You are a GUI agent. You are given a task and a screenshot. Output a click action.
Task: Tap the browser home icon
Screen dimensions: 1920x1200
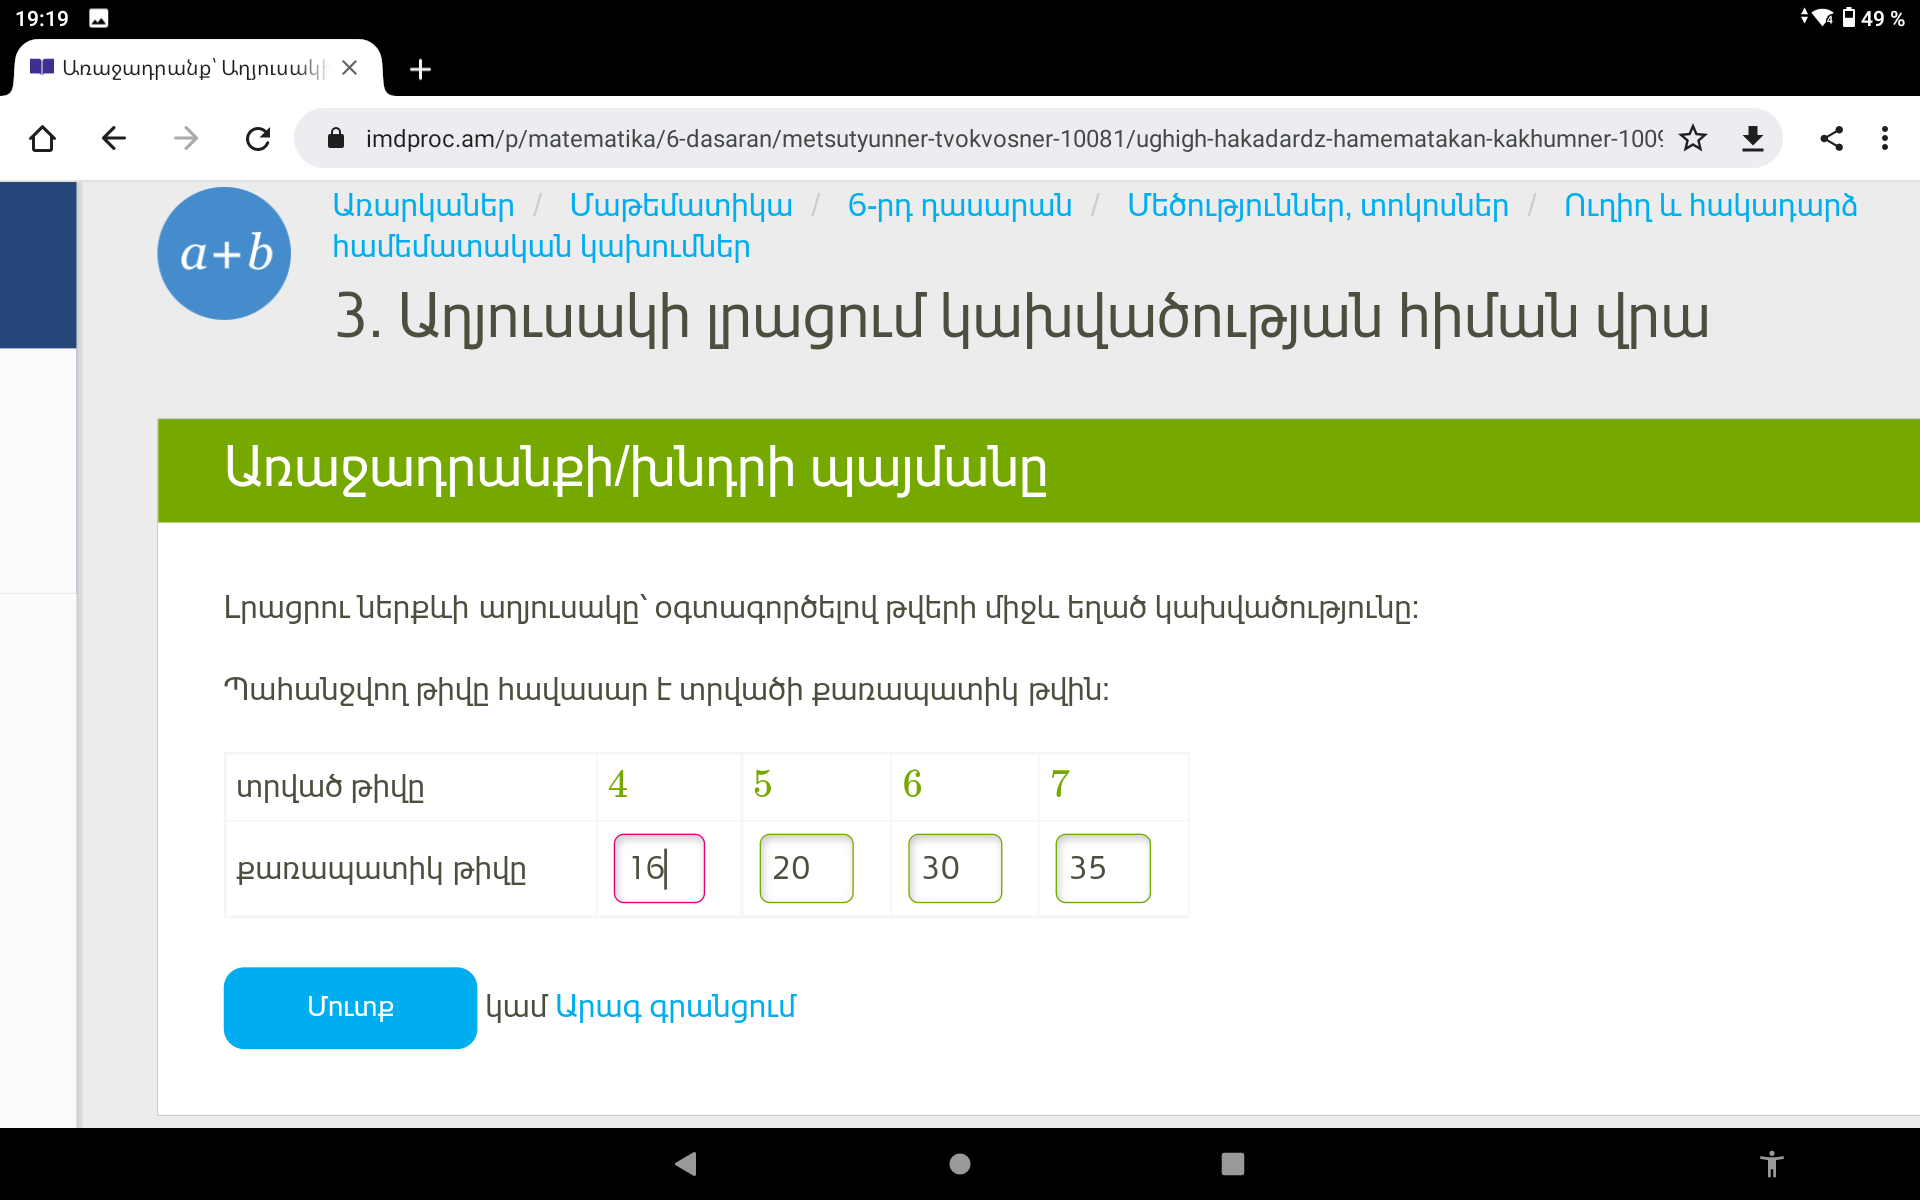[x=42, y=138]
